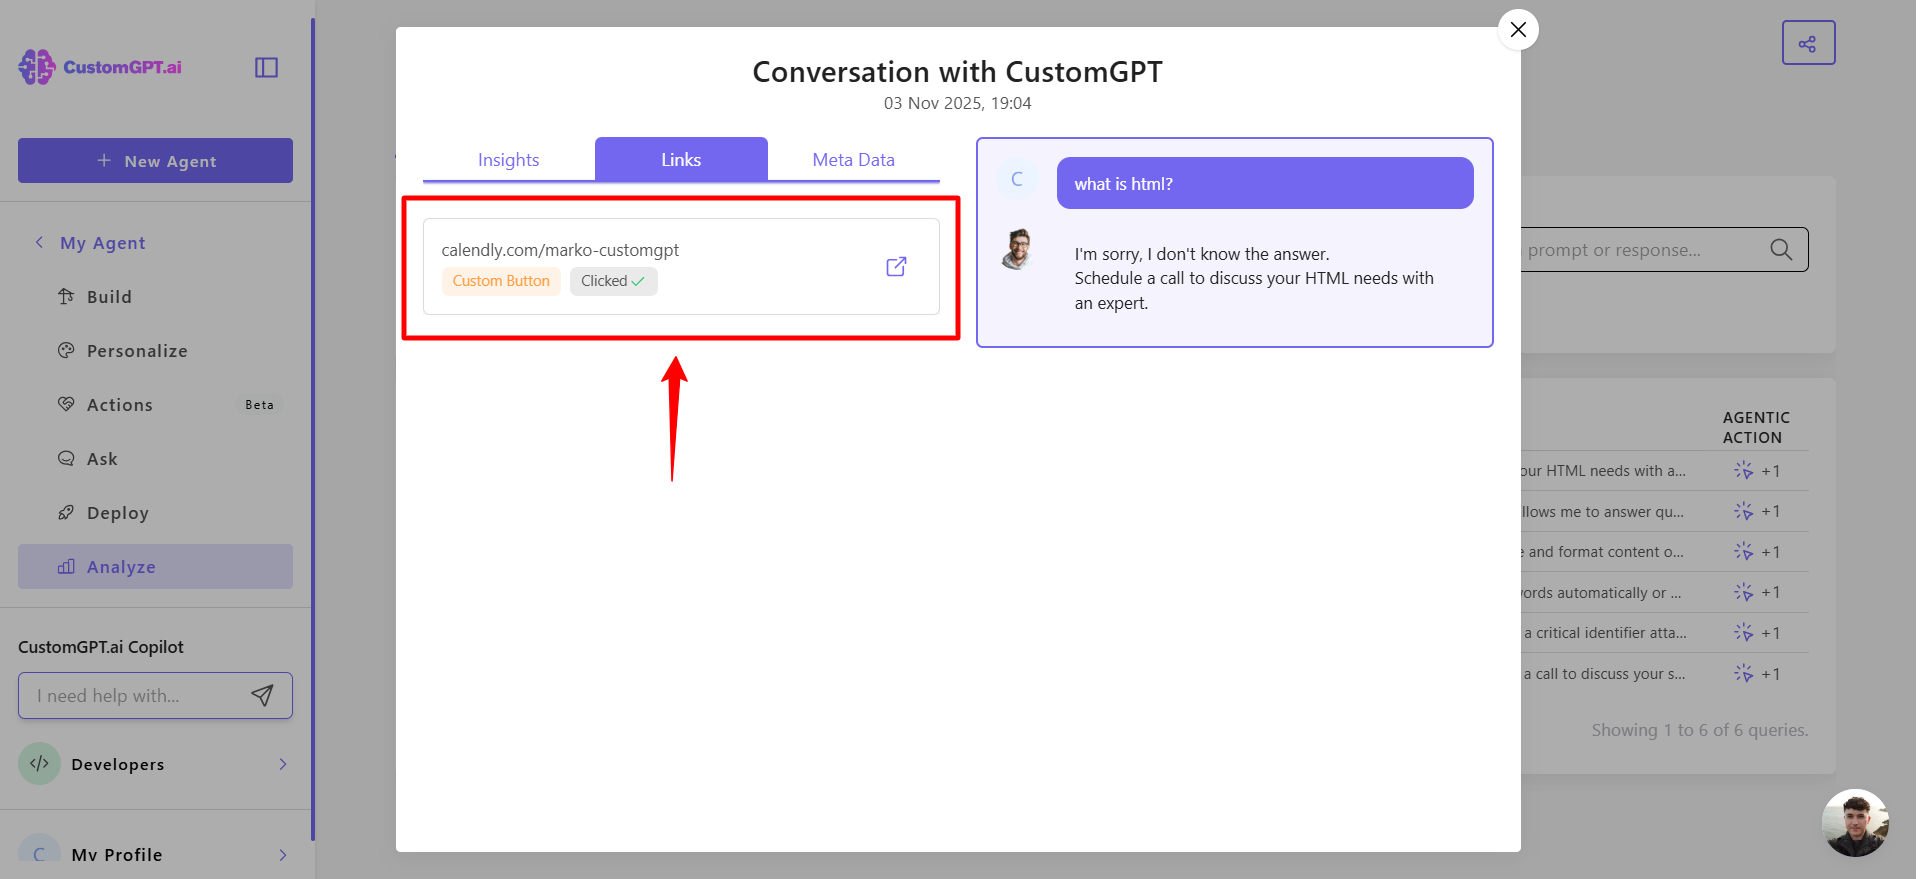The image size is (1920, 879).
Task: Collapse sidebar with the panel toggle icon
Action: (x=266, y=67)
